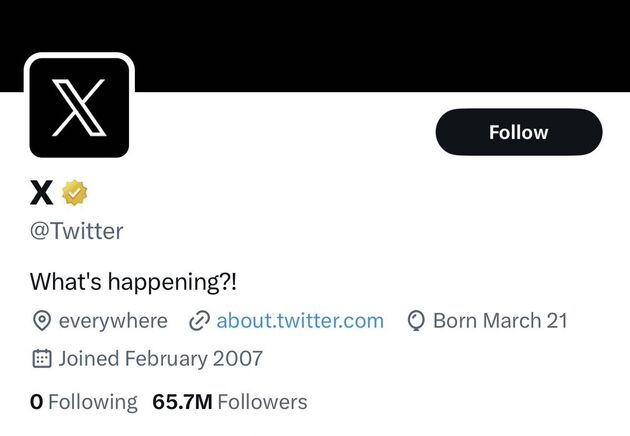
Task: Click the gold verified checkmark badge
Action: click(74, 192)
